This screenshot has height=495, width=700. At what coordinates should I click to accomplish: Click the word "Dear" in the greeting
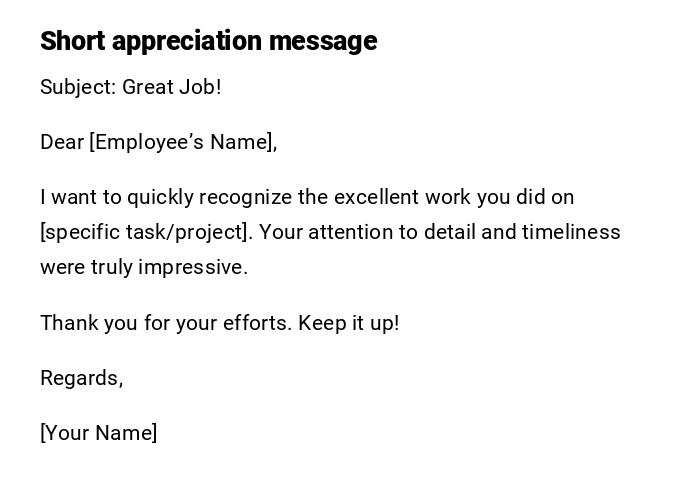62,142
